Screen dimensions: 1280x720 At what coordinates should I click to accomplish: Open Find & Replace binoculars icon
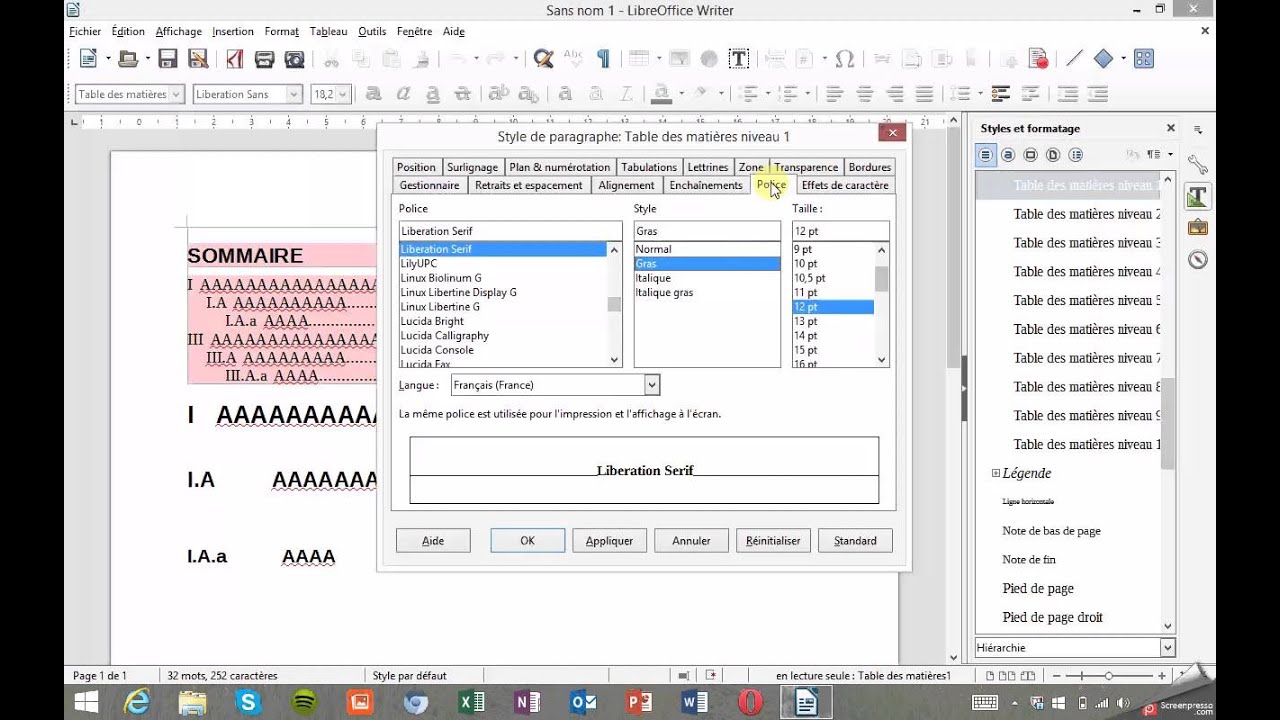pos(543,59)
